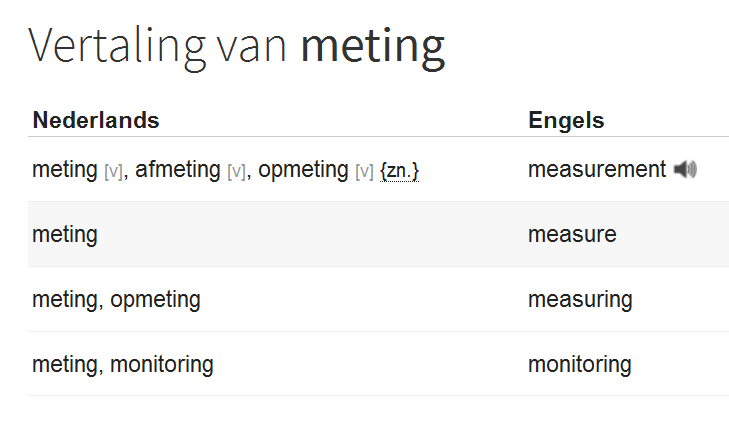Viewport: 729px width, 433px height.
Task: Click the Dutch word afmeting
Action: pyautogui.click(x=178, y=170)
